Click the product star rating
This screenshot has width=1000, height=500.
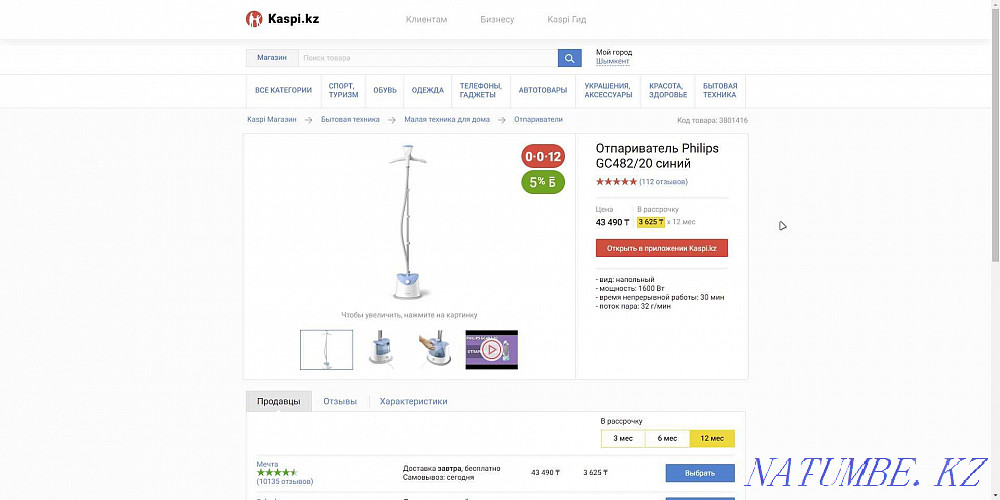point(616,182)
